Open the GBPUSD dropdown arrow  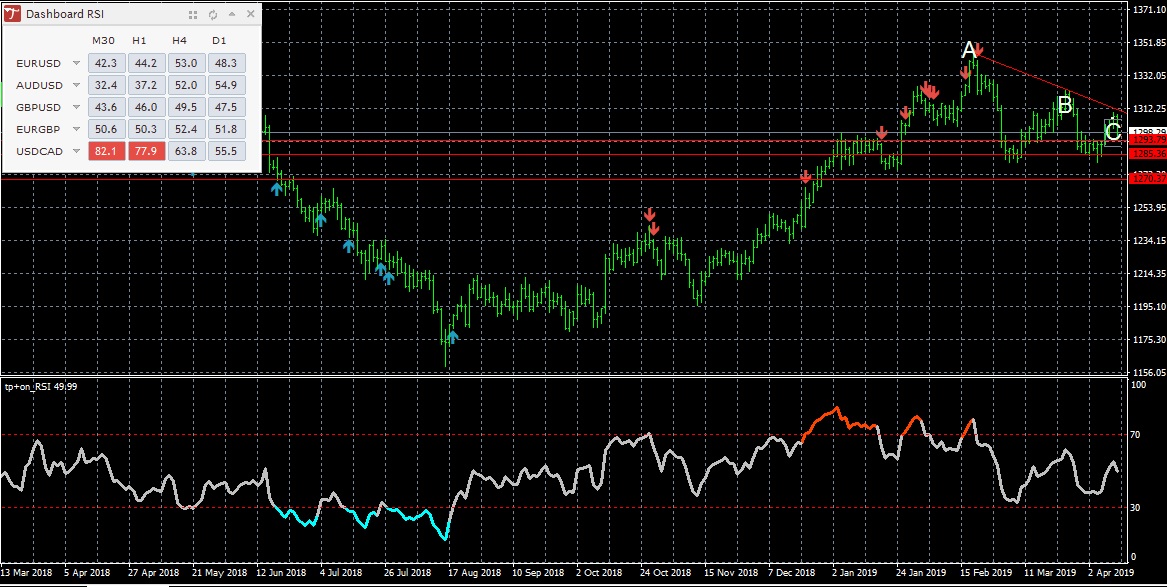pyautogui.click(x=77, y=107)
